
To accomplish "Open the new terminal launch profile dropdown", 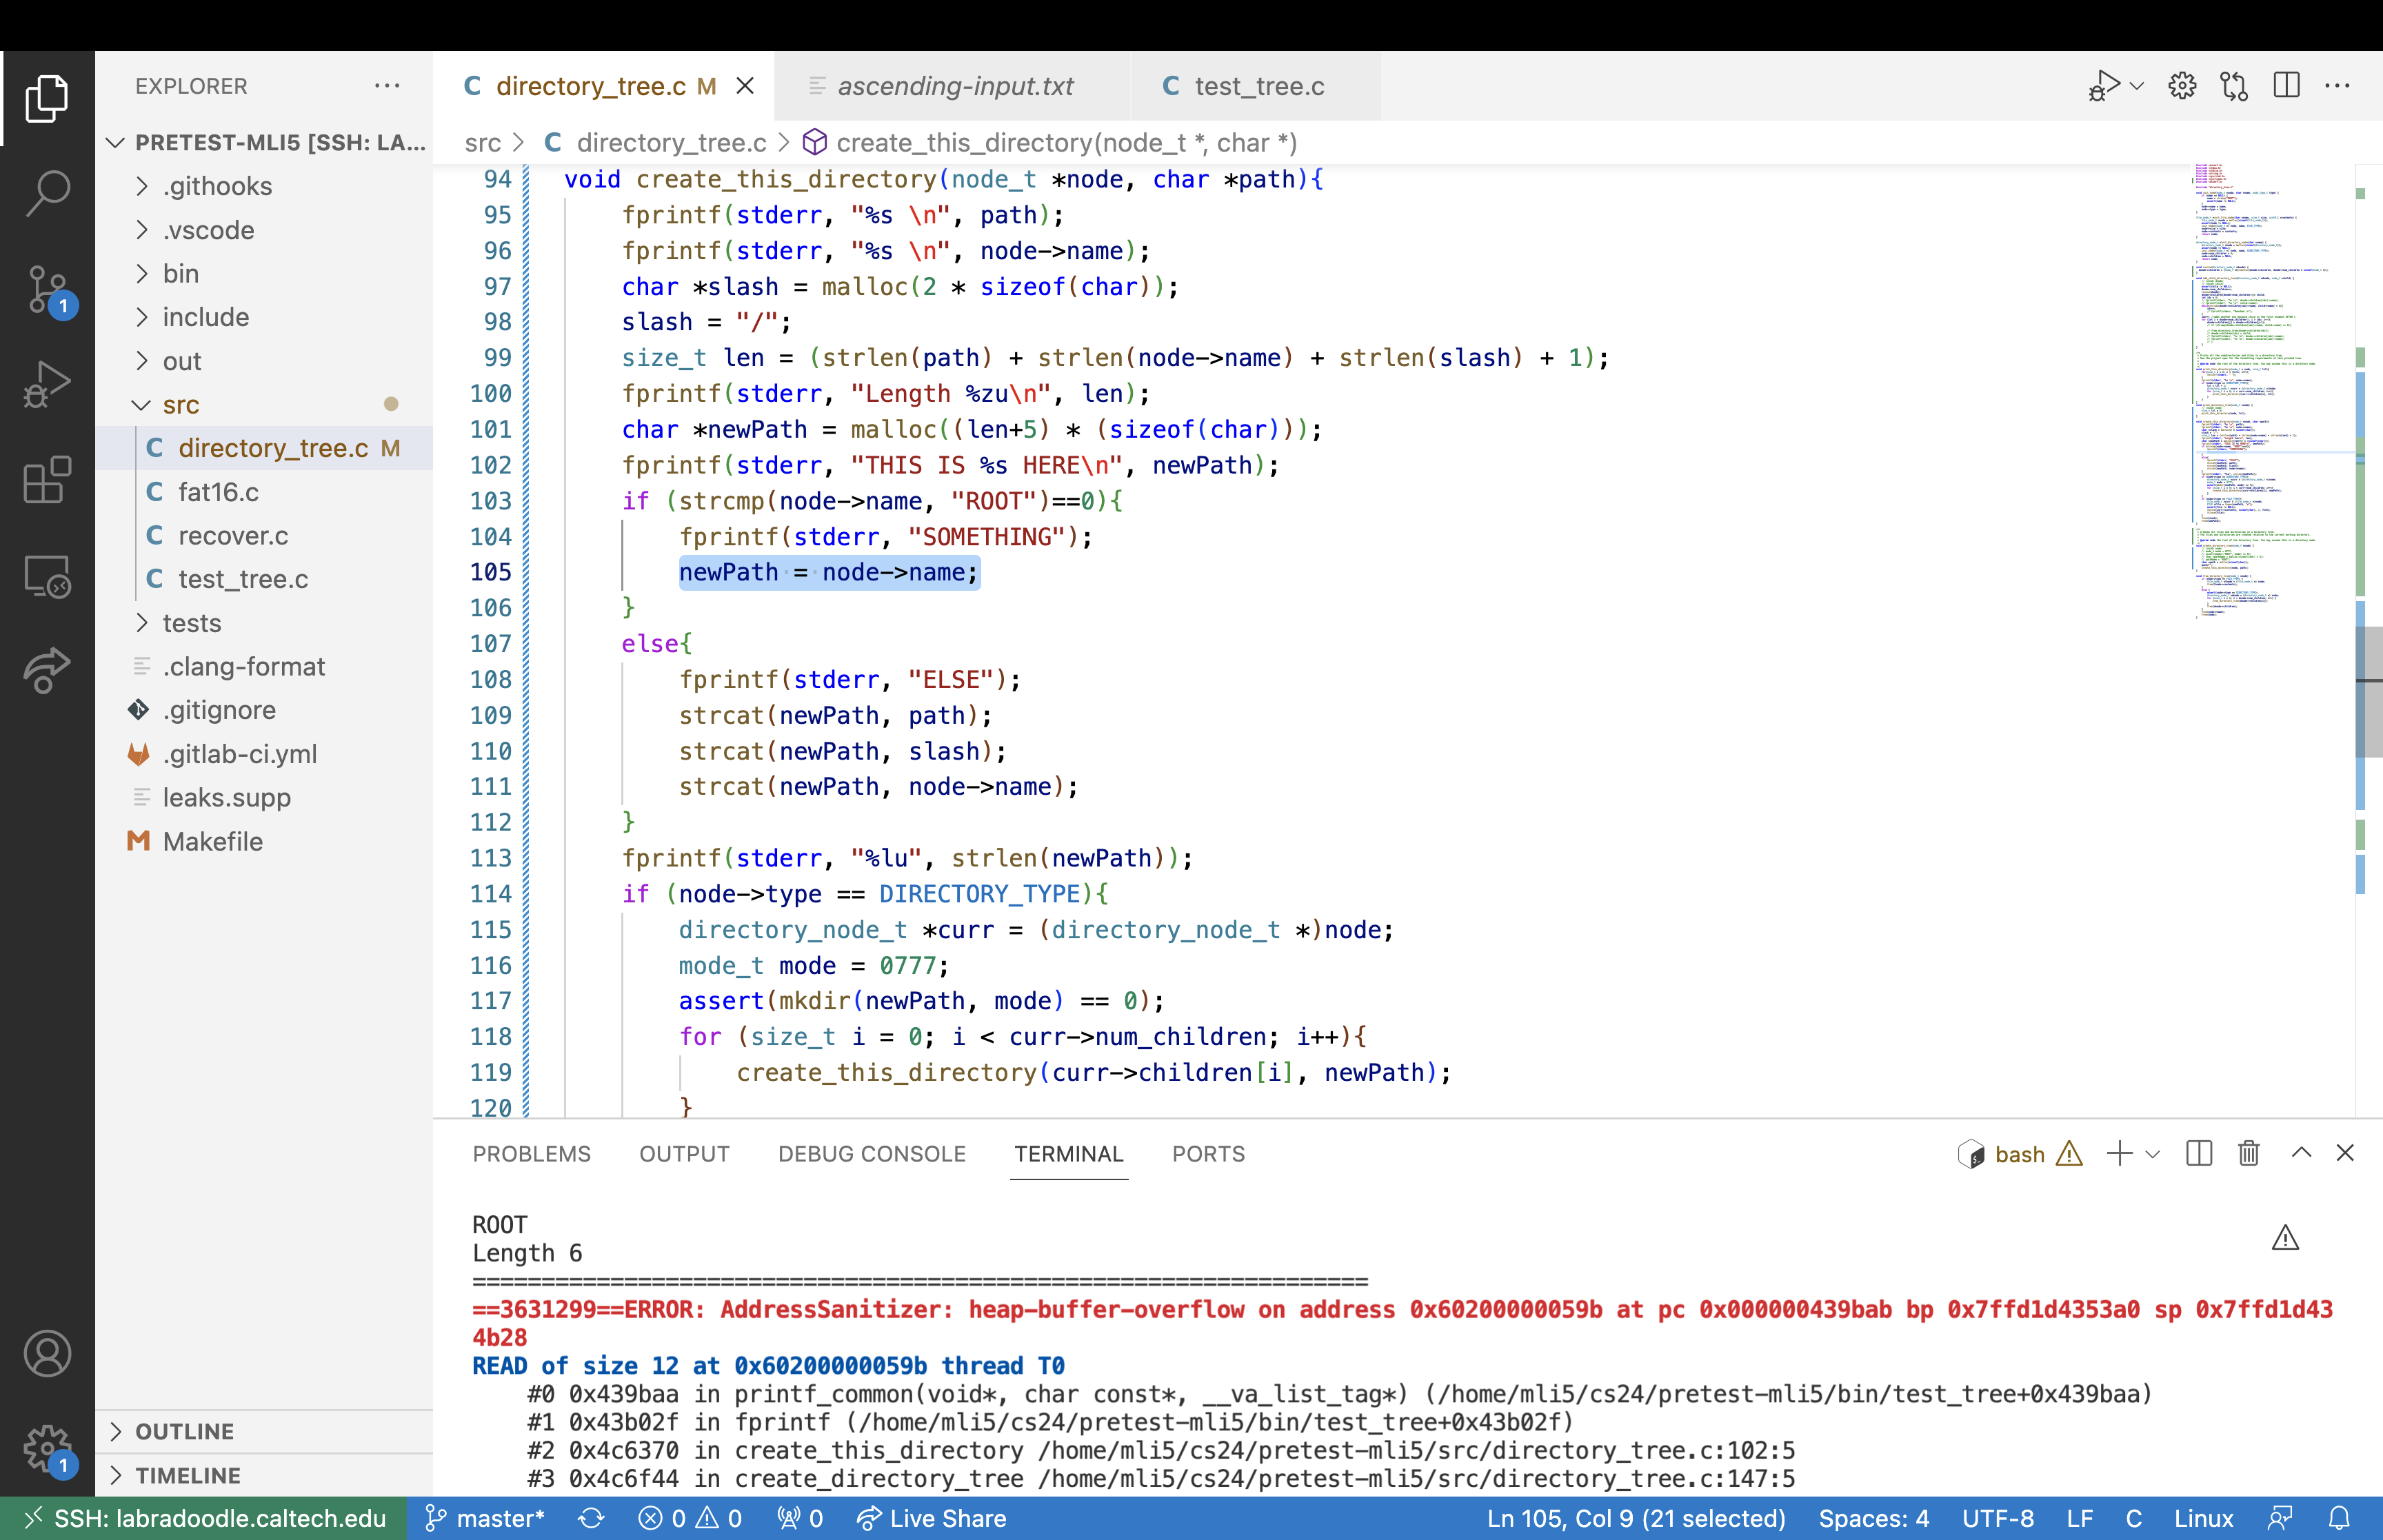I will pyautogui.click(x=2153, y=1154).
